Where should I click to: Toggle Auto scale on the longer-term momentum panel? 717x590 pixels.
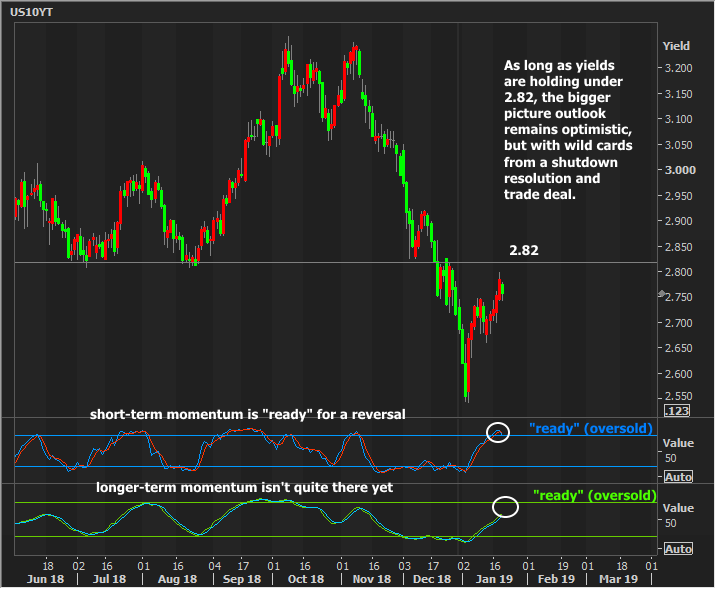(678, 549)
